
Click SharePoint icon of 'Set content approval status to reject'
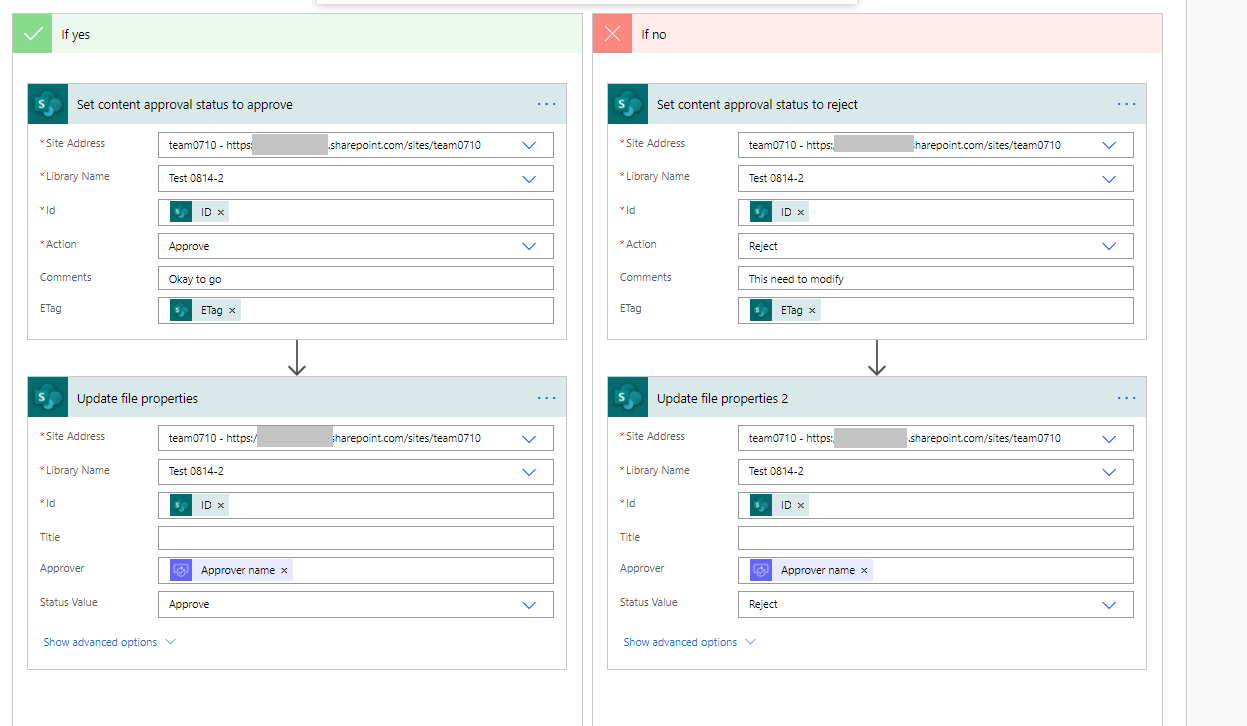click(627, 104)
